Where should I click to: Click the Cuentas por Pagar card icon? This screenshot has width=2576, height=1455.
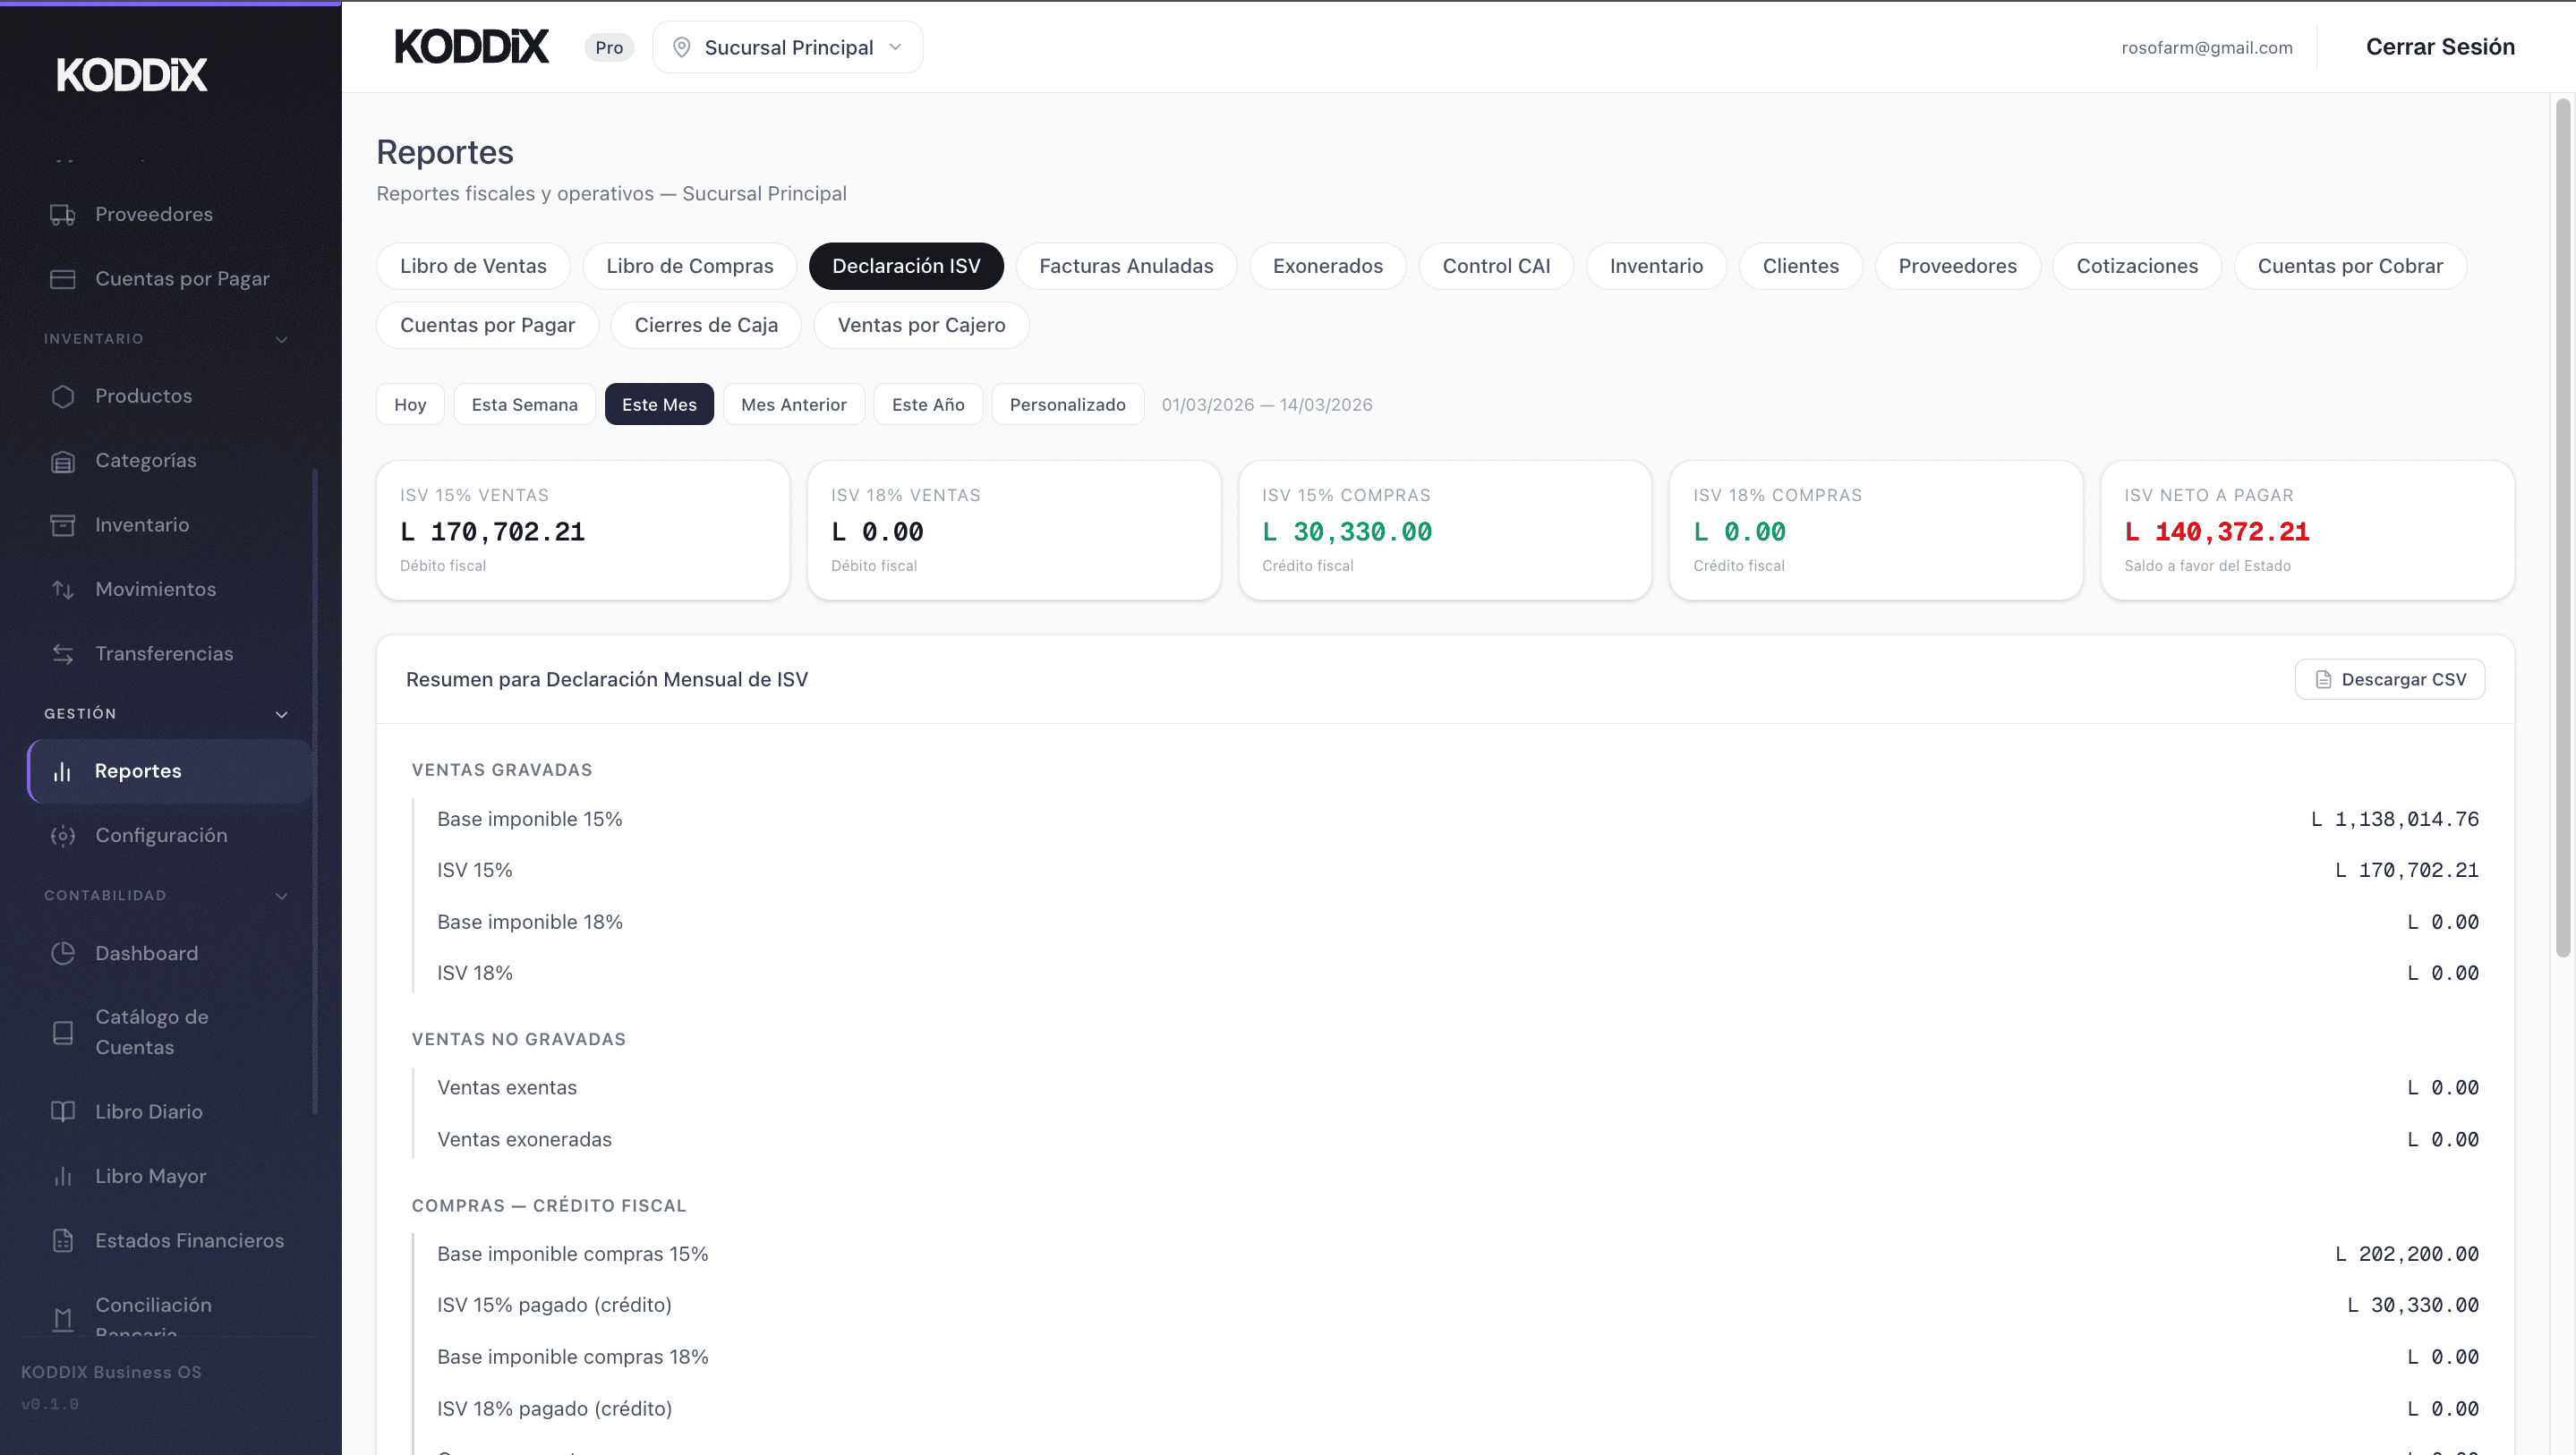pos(63,279)
